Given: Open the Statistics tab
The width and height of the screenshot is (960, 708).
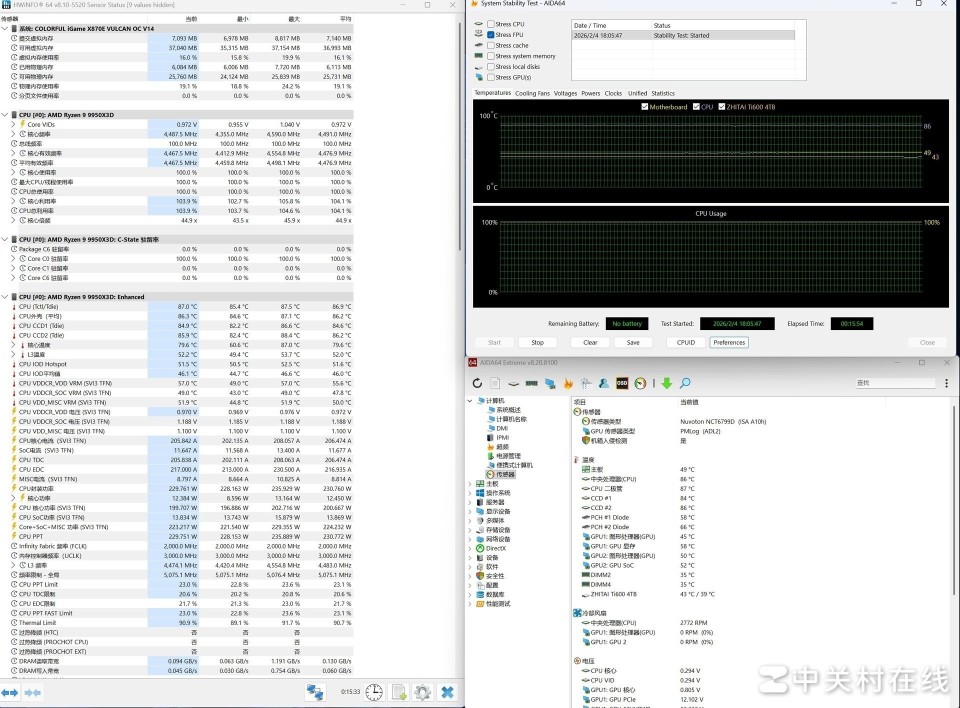Looking at the screenshot, I should pos(663,93).
